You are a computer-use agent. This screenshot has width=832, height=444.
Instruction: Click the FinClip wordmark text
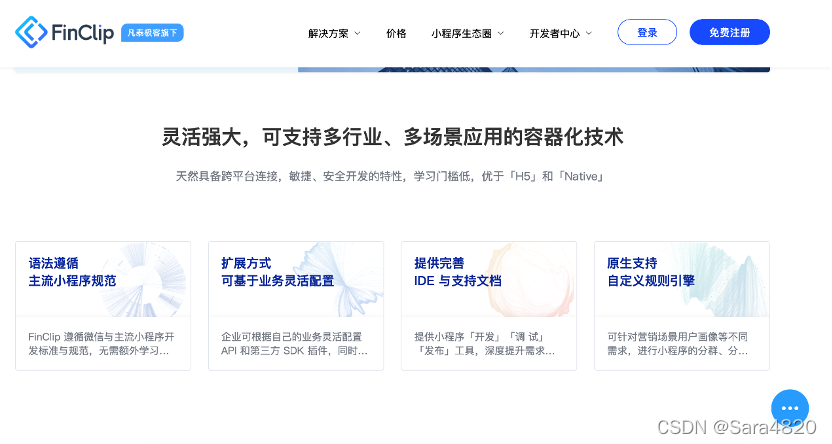click(82, 33)
